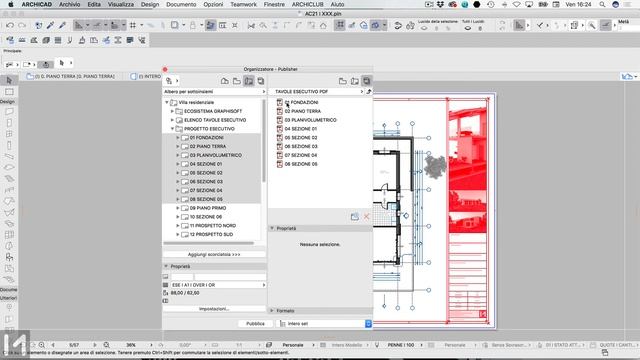Collapse the Villa residenziale tree root
The width and height of the screenshot is (640, 360).
tap(167, 102)
